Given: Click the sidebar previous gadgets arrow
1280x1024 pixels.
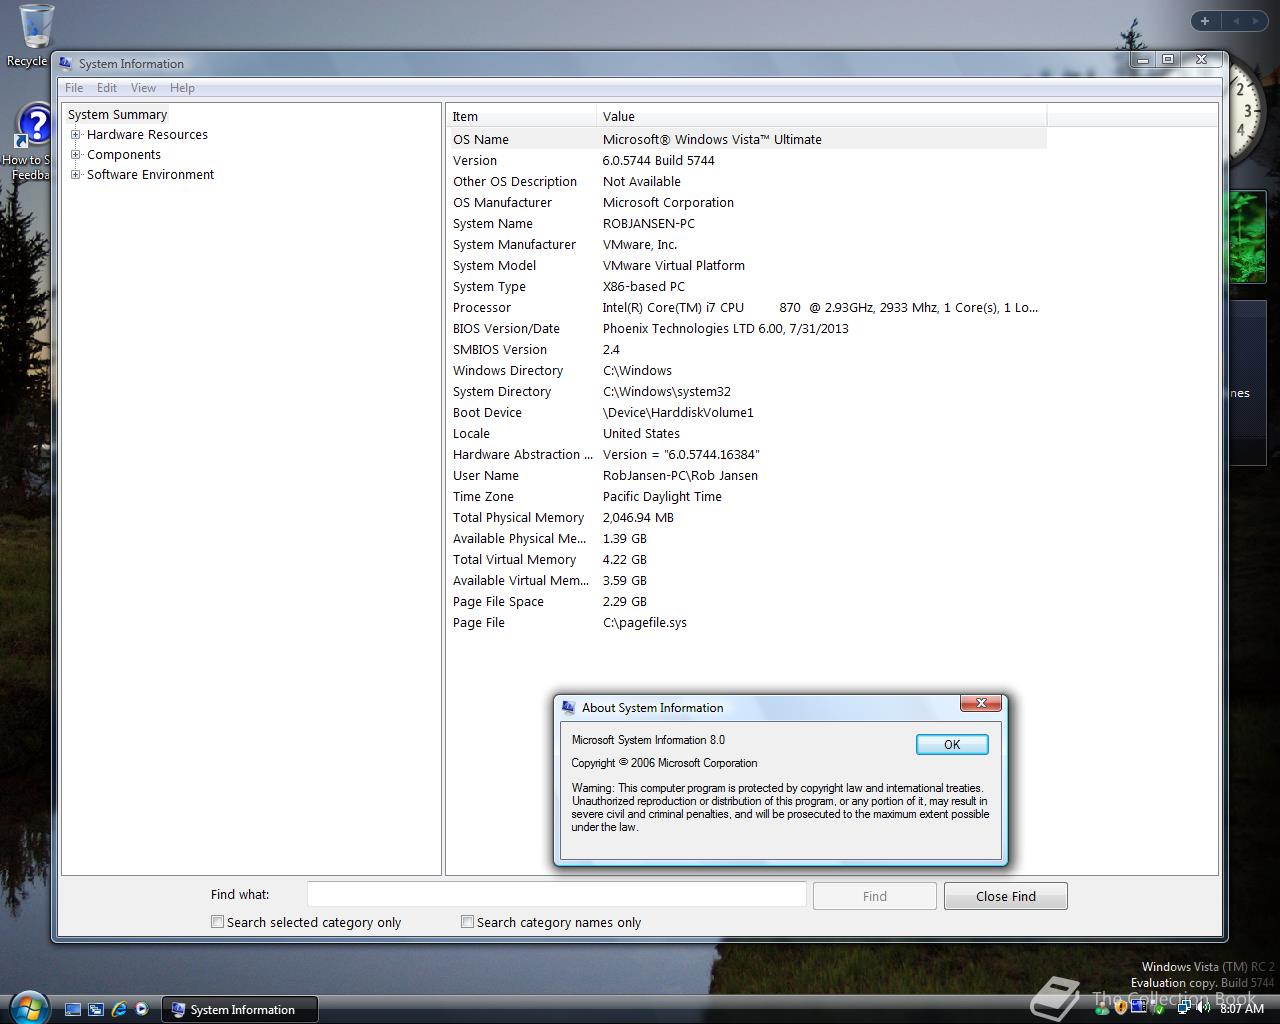Looking at the screenshot, I should pyautogui.click(x=1236, y=20).
